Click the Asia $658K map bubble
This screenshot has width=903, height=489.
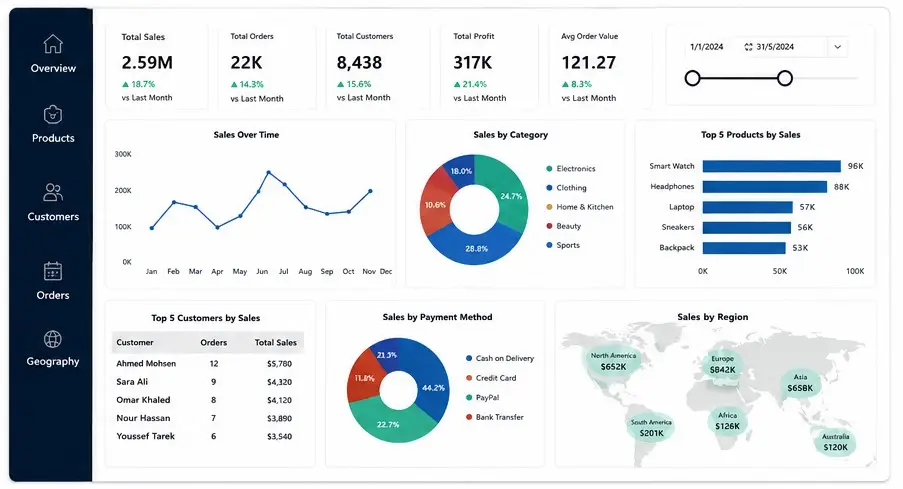tap(800, 383)
